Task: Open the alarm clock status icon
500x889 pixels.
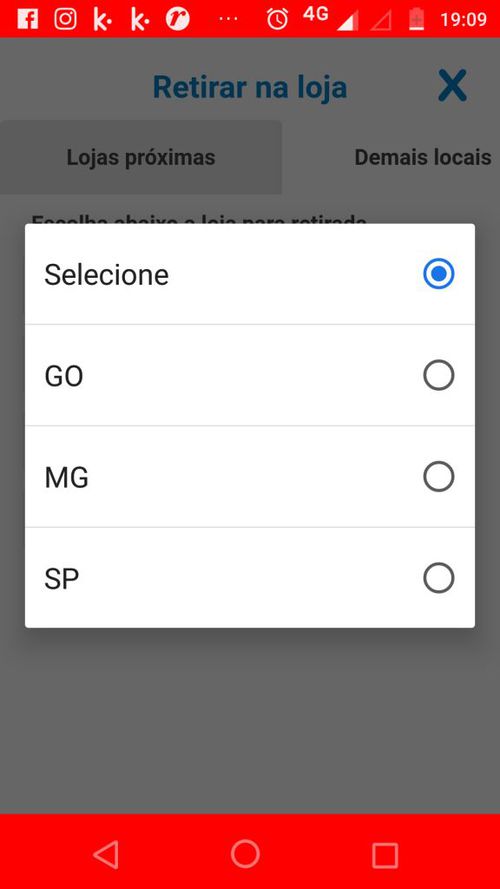Action: coord(278,19)
